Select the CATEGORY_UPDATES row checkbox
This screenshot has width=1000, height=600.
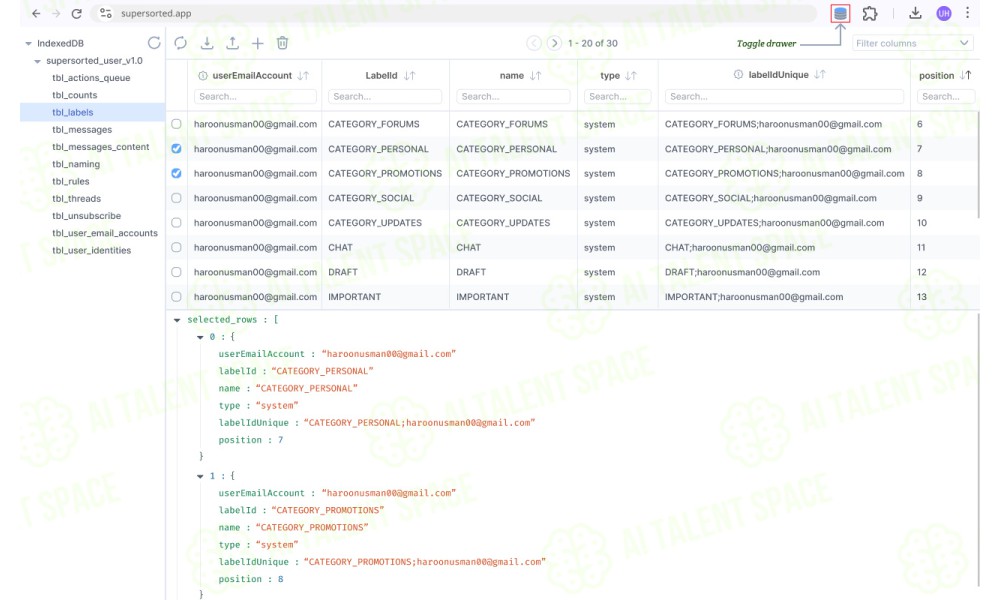coord(176,223)
